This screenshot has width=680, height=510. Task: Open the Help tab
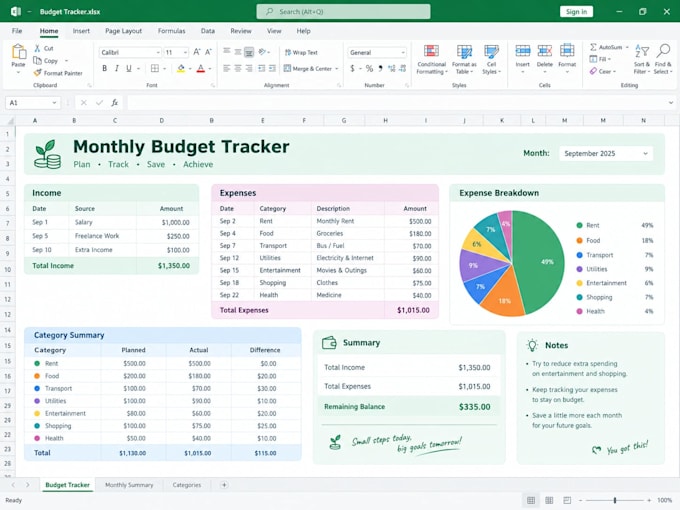pyautogui.click(x=304, y=31)
